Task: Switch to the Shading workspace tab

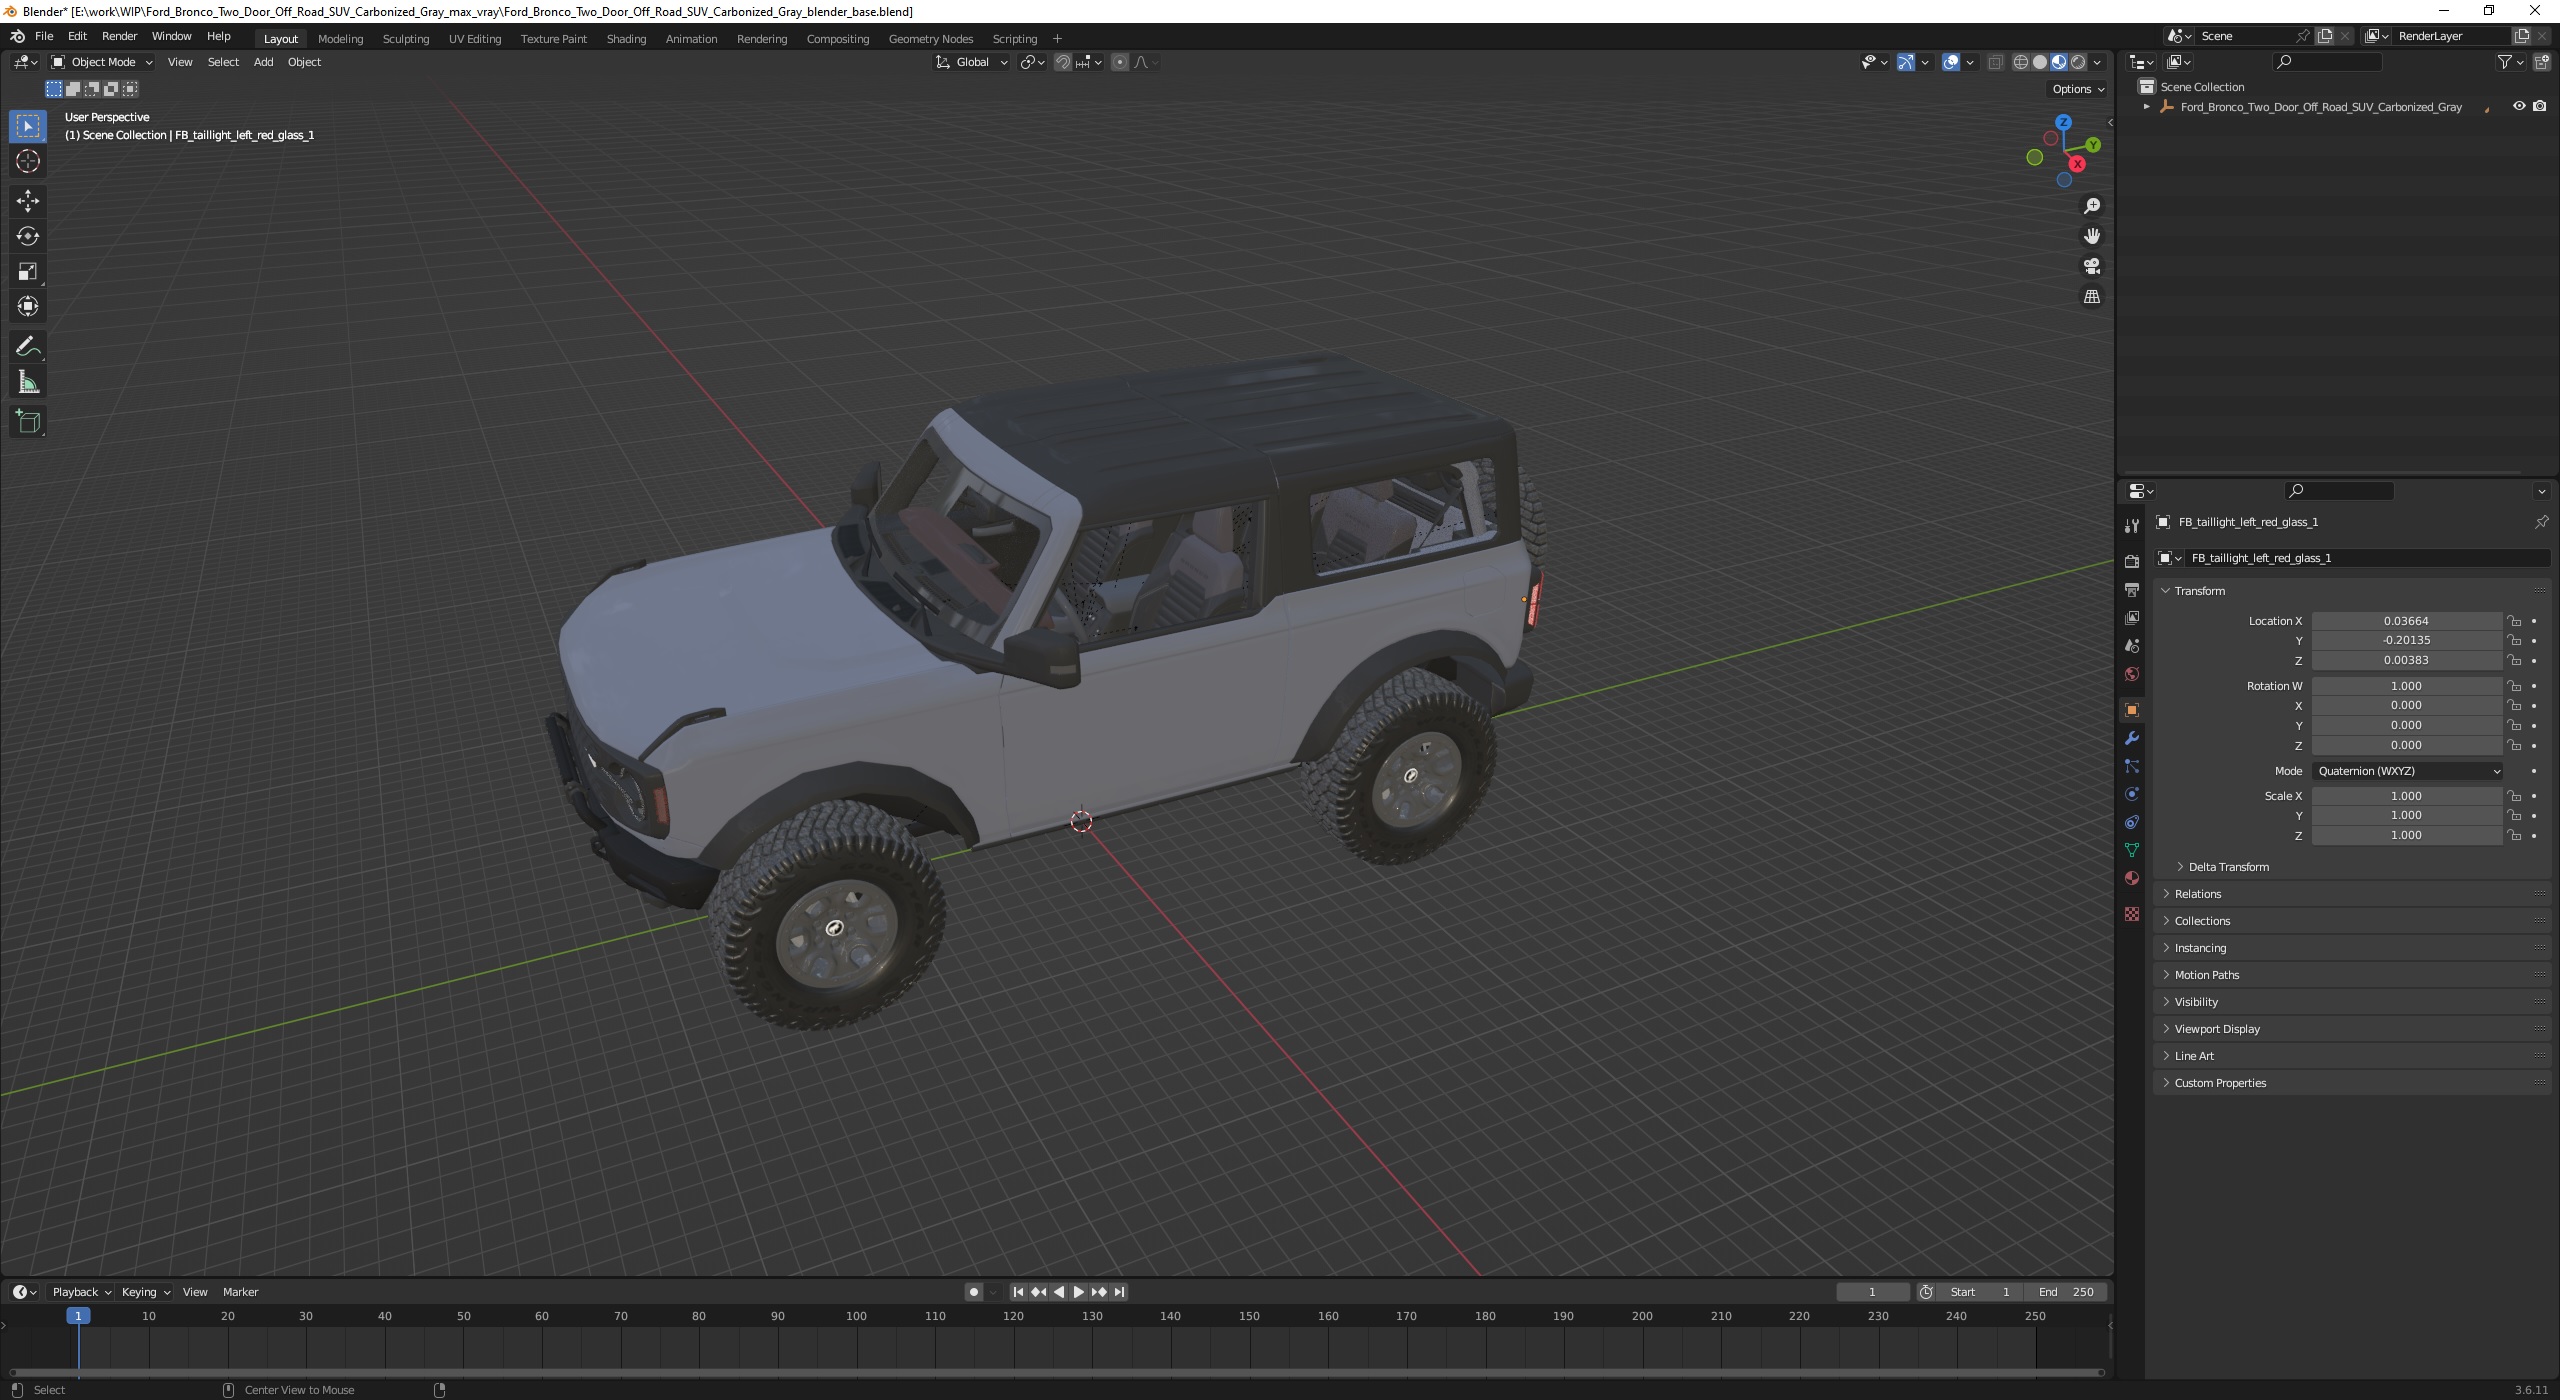Action: (626, 39)
